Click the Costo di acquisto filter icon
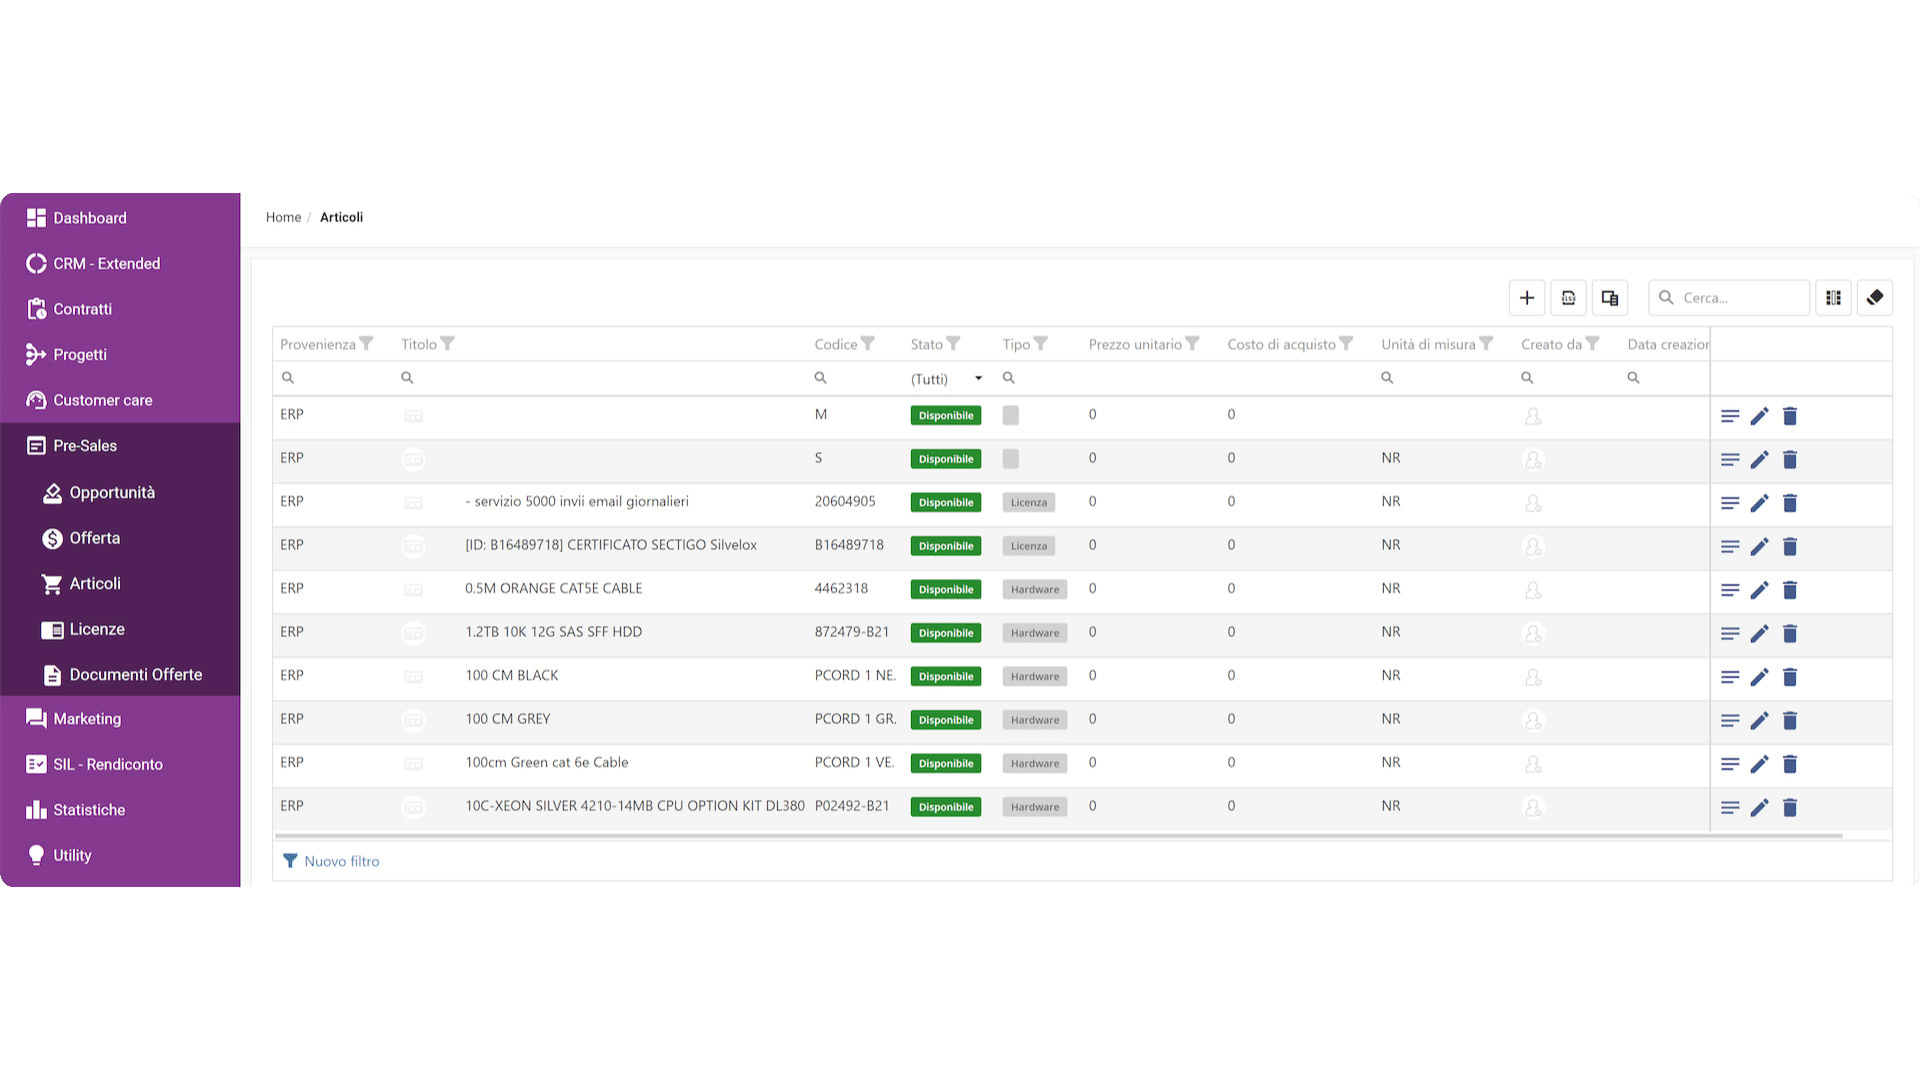This screenshot has width=1920, height=1080. pos(1346,344)
